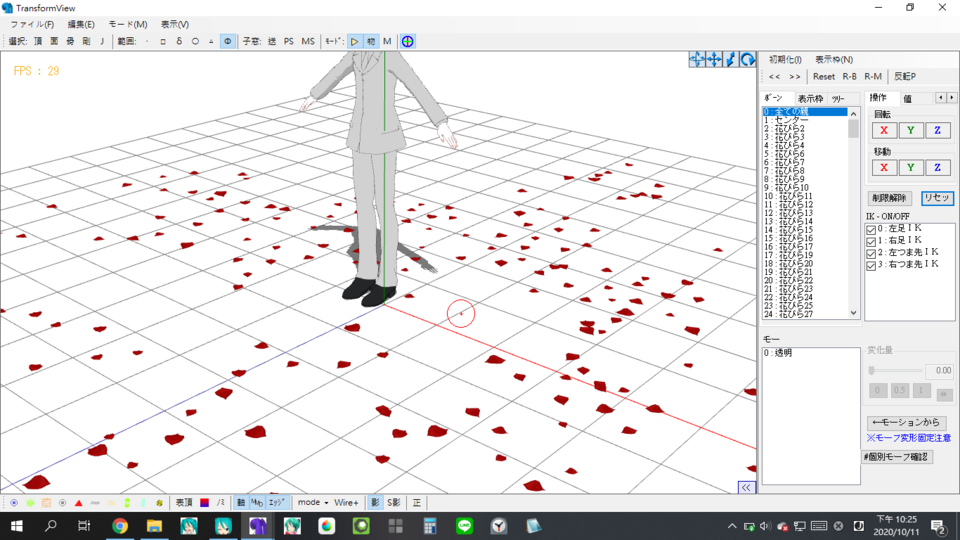960x540 pixels.
Task: Switch to the ボーン tab
Action: pyautogui.click(x=774, y=98)
